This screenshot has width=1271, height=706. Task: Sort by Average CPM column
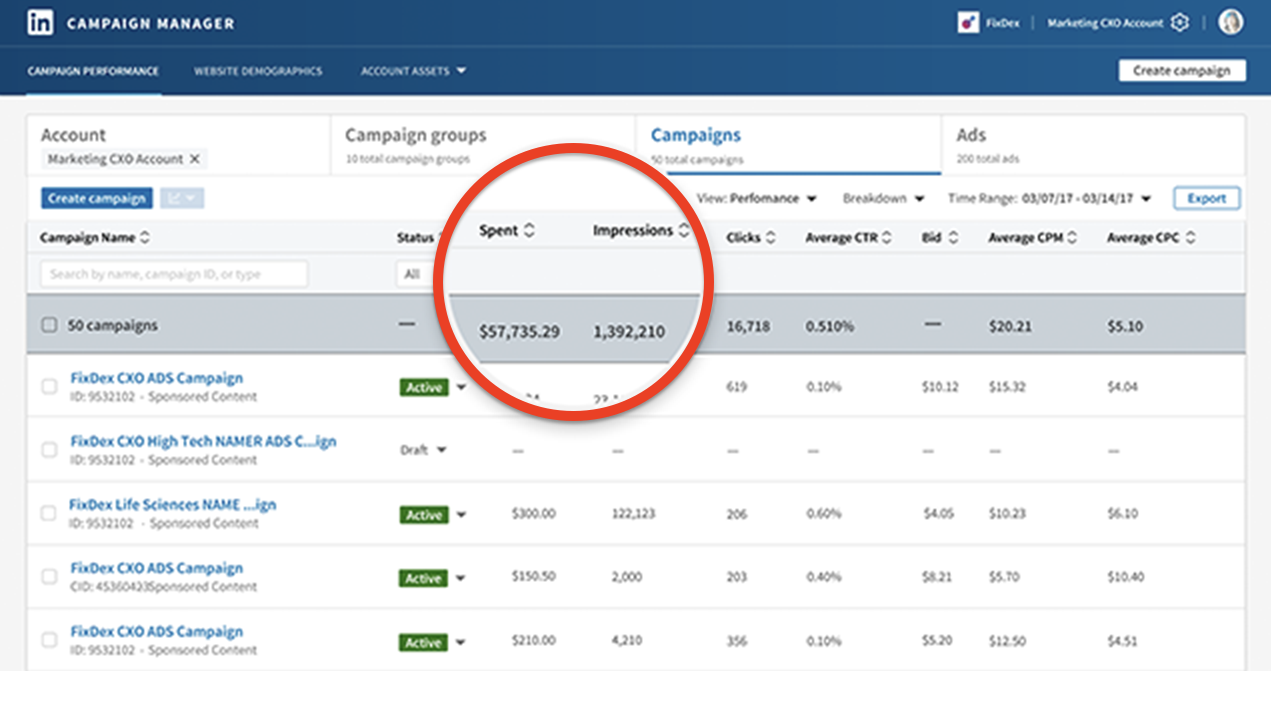click(1072, 238)
